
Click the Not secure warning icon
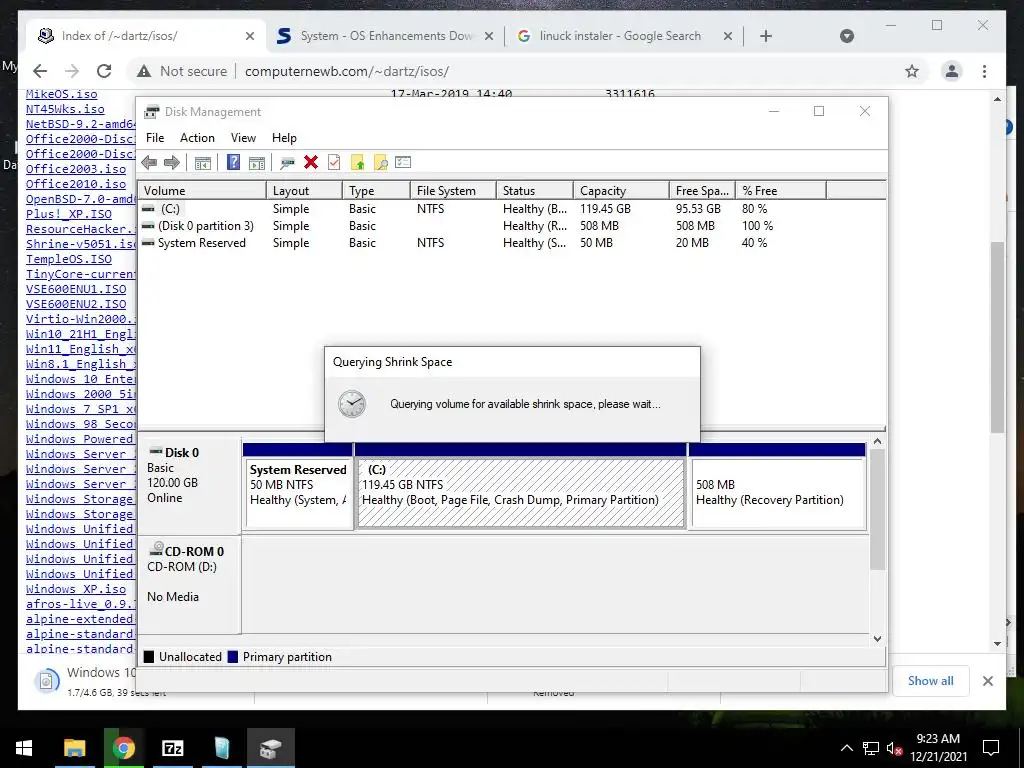(144, 71)
